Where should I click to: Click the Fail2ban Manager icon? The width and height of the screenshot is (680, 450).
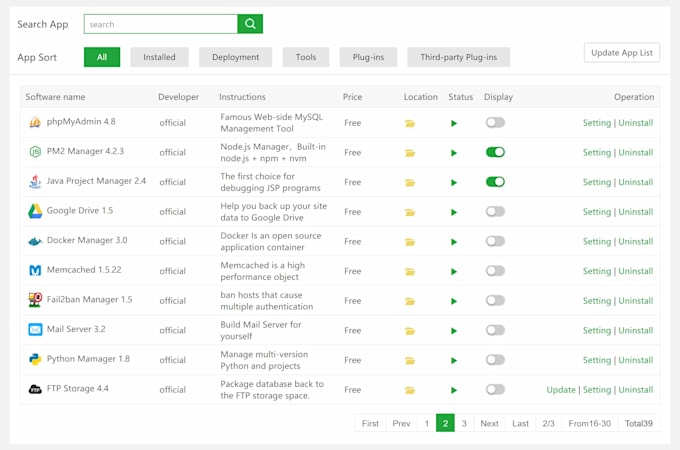tap(35, 300)
